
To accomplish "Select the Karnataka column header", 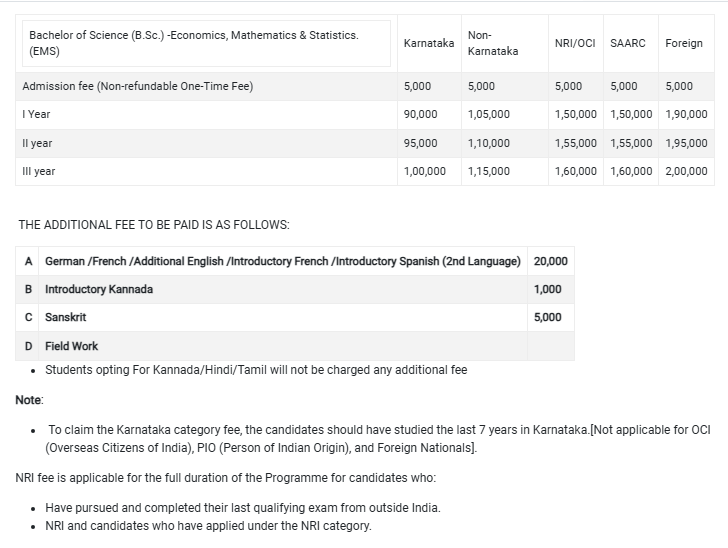I will click(x=428, y=43).
